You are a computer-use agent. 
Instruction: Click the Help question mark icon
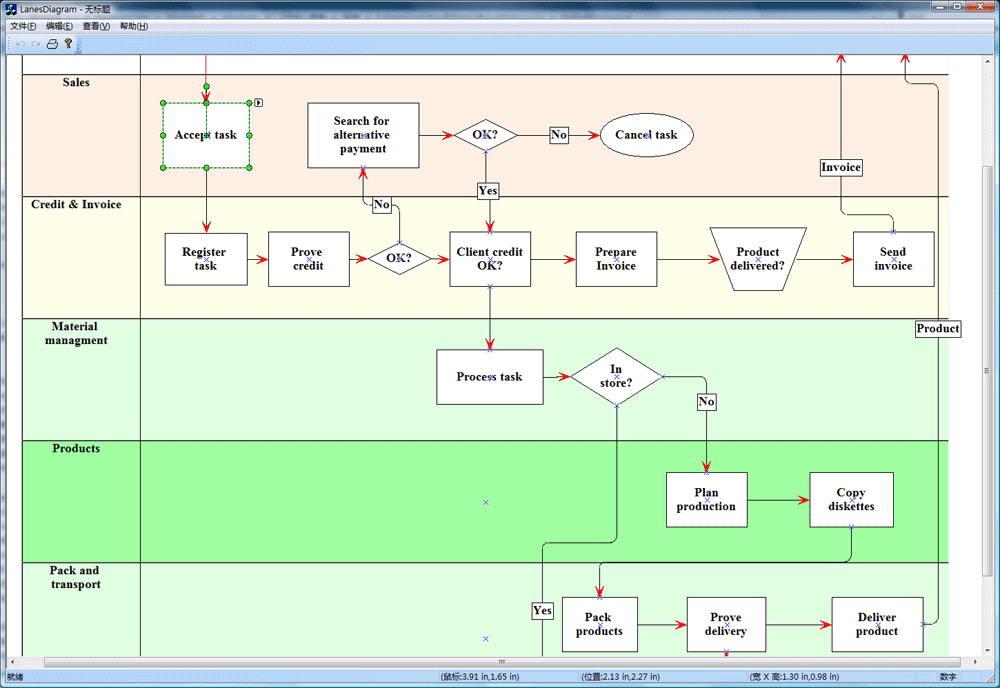click(68, 44)
